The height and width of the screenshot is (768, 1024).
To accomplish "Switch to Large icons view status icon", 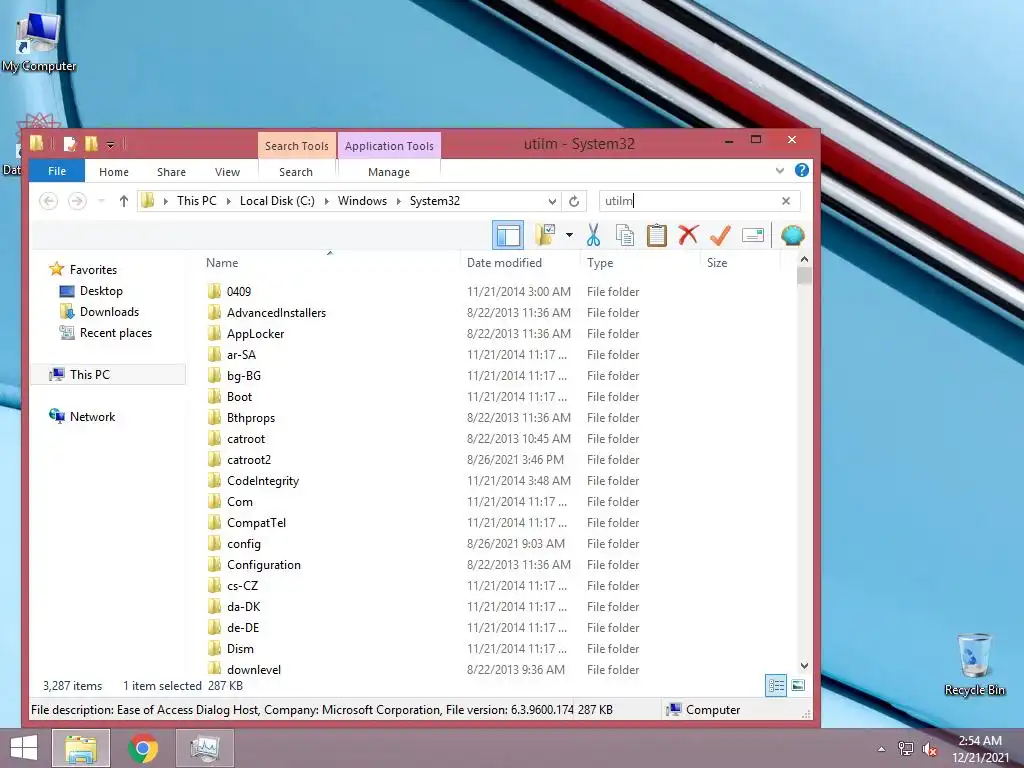I will point(797,686).
